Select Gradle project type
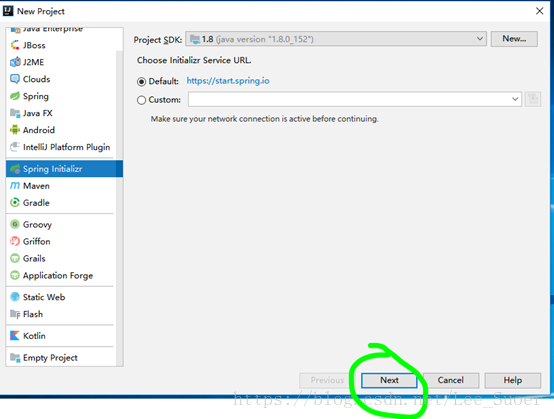554x419 pixels. point(61,203)
